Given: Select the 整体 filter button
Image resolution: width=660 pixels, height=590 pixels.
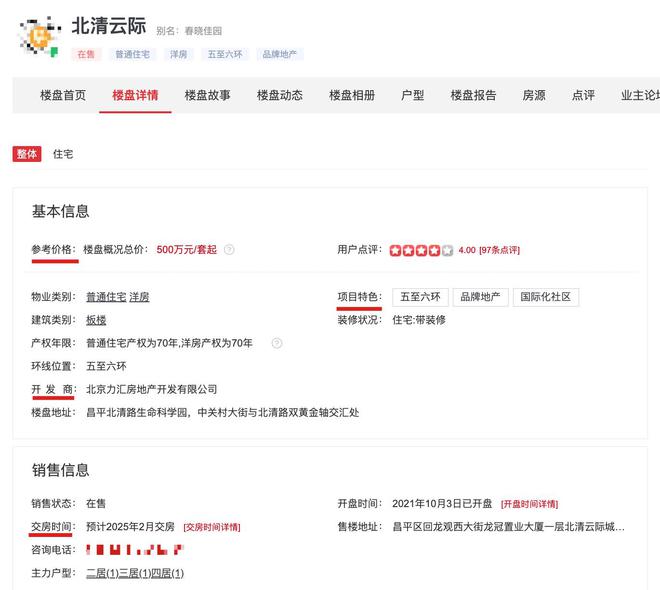Looking at the screenshot, I should (x=27, y=154).
